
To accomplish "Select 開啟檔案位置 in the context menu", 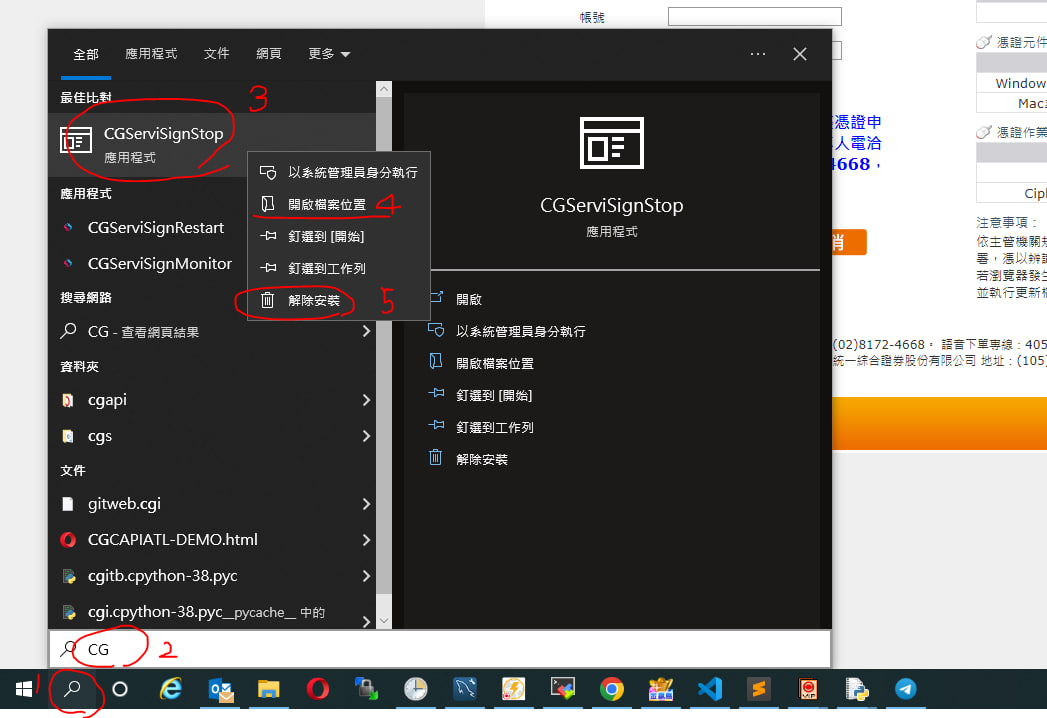I will click(326, 204).
